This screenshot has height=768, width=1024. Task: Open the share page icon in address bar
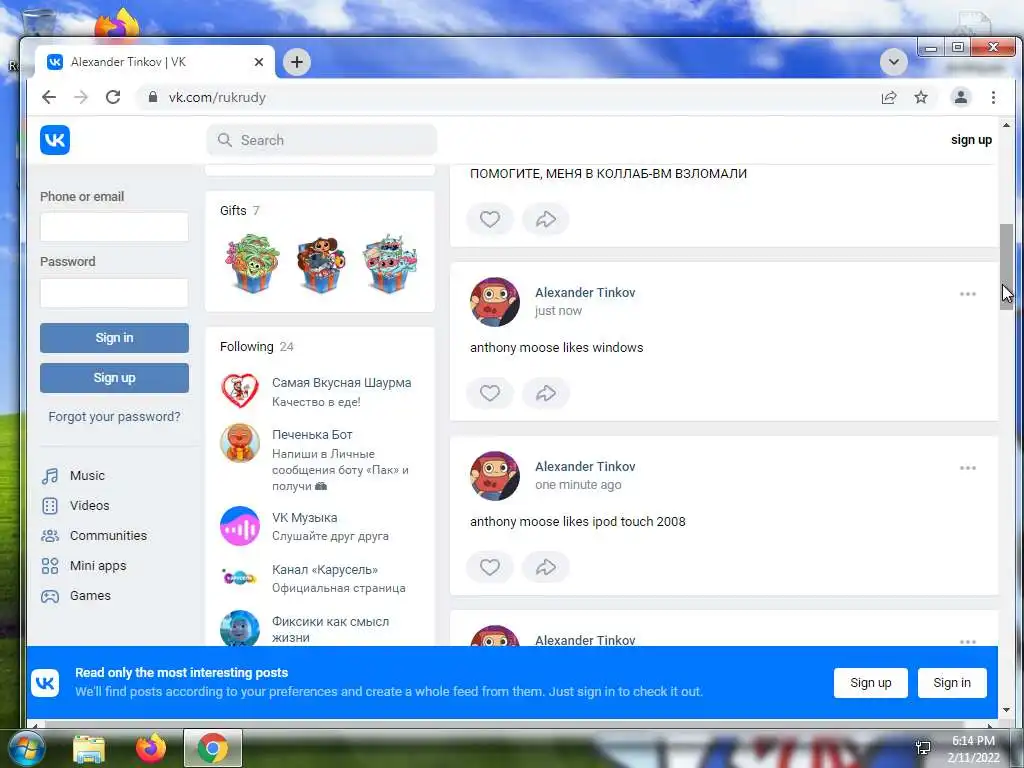[889, 97]
